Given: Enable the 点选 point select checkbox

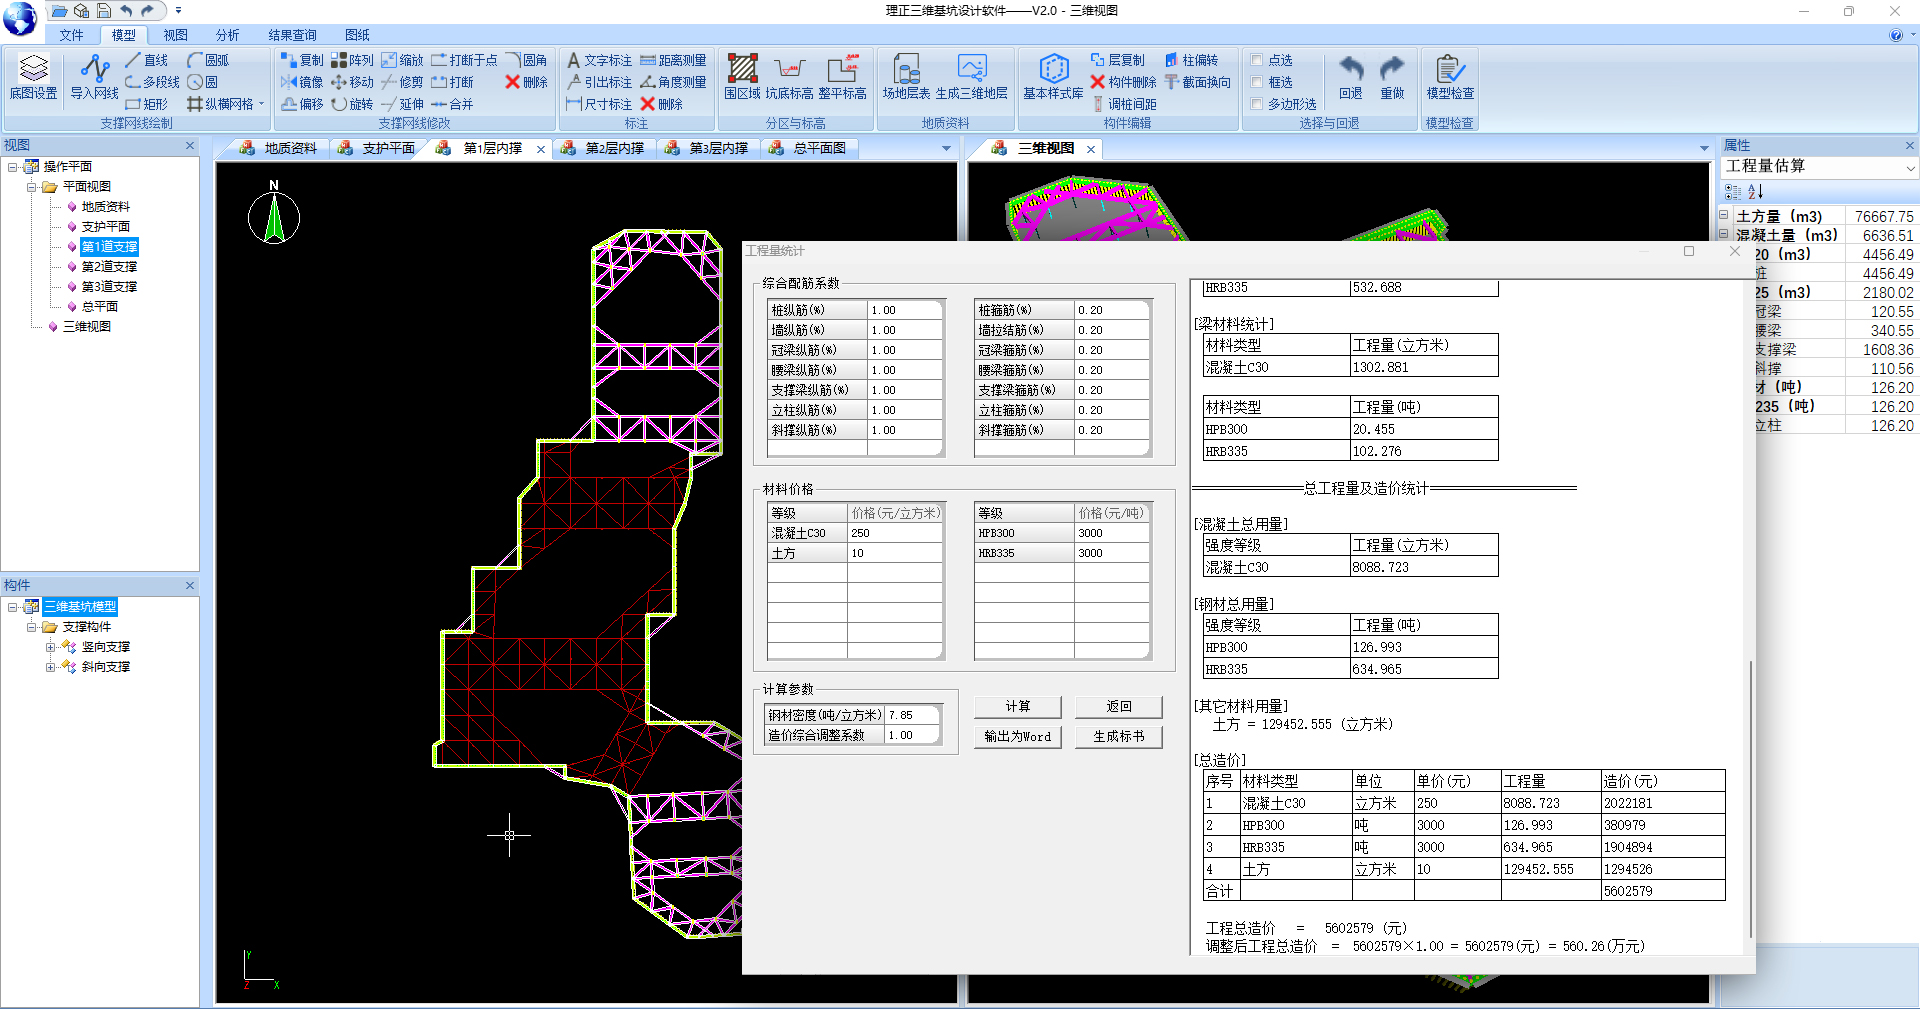Looking at the screenshot, I should coord(1257,60).
